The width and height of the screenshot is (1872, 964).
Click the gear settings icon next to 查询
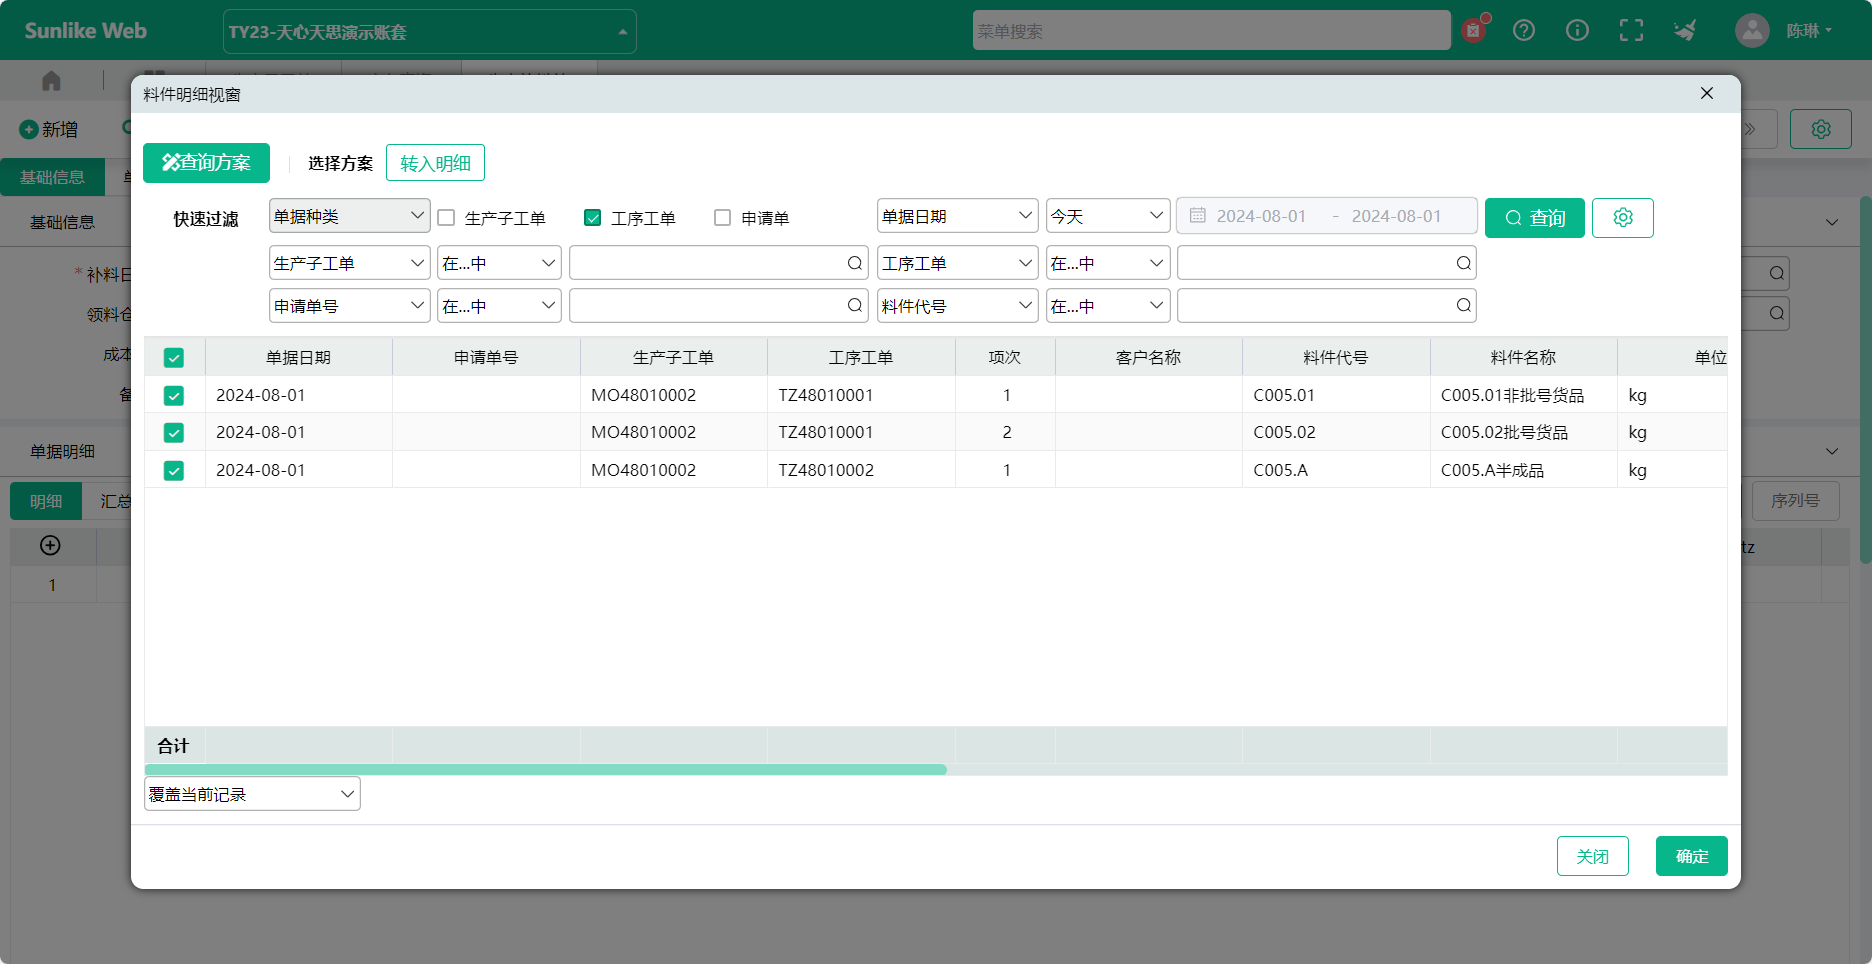coord(1622,217)
